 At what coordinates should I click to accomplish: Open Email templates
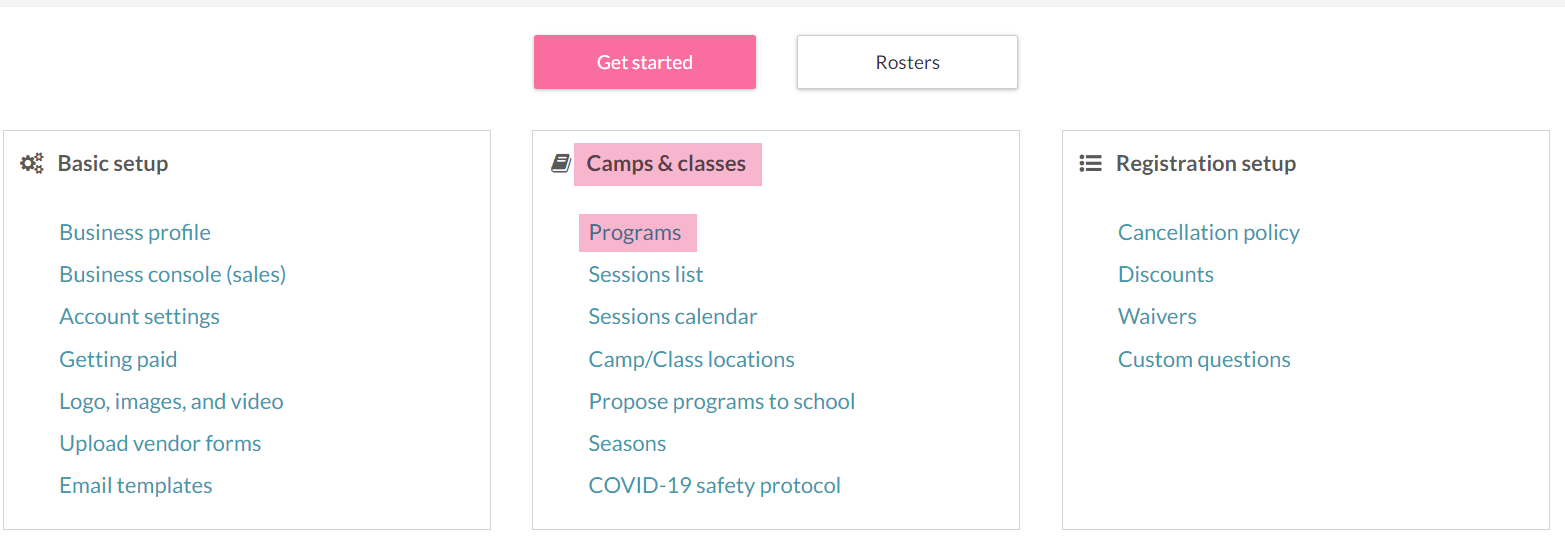[x=136, y=486]
